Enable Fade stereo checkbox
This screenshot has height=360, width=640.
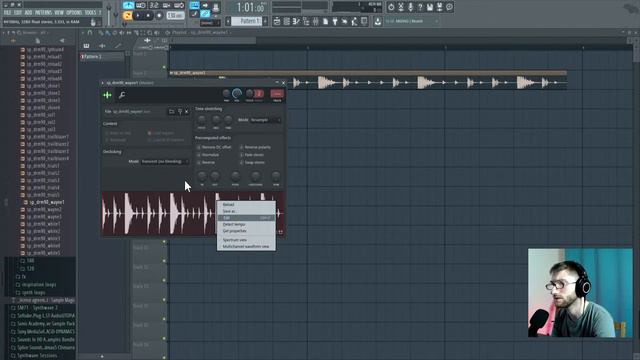click(x=242, y=155)
